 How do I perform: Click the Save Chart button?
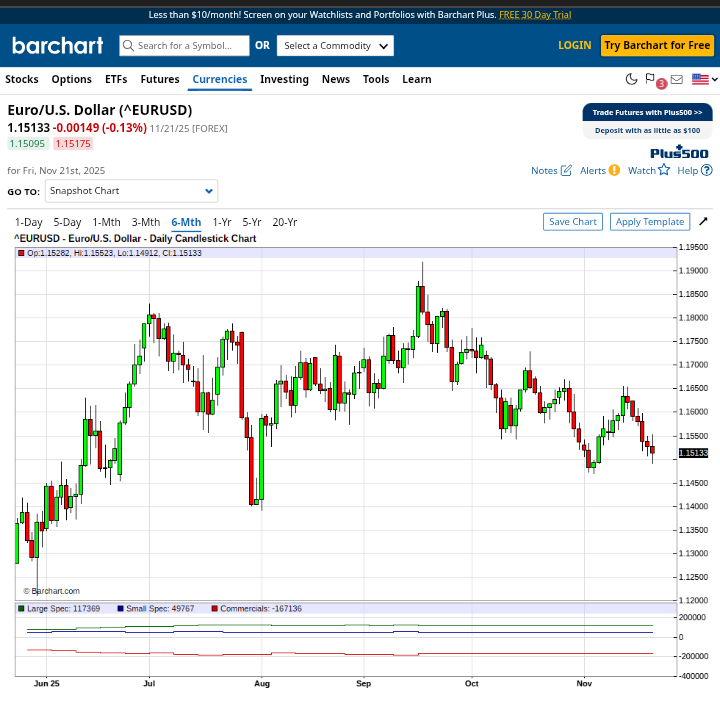573,222
